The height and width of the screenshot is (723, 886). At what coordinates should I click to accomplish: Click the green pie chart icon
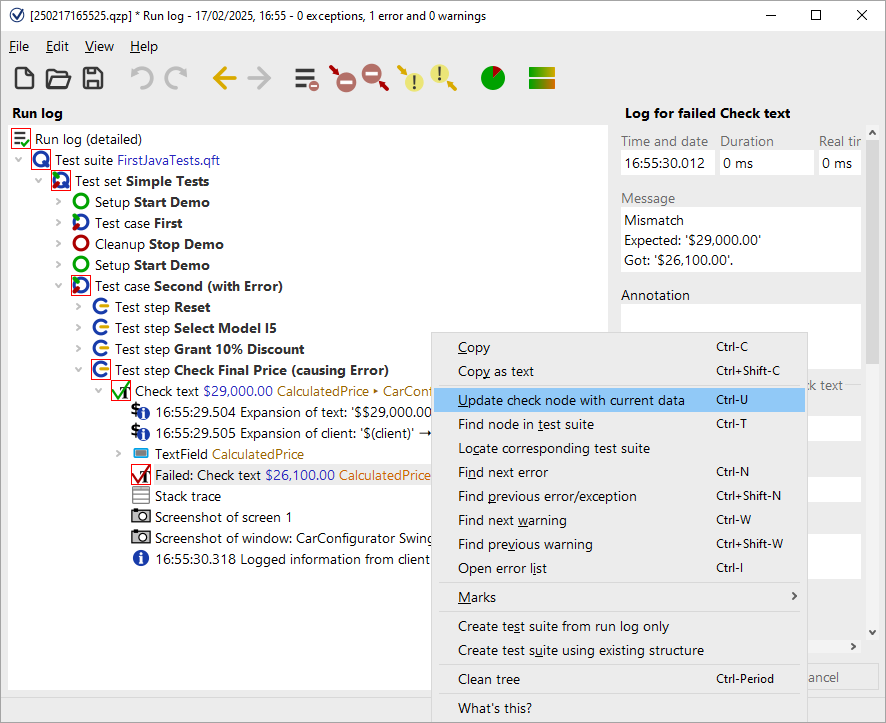(493, 78)
